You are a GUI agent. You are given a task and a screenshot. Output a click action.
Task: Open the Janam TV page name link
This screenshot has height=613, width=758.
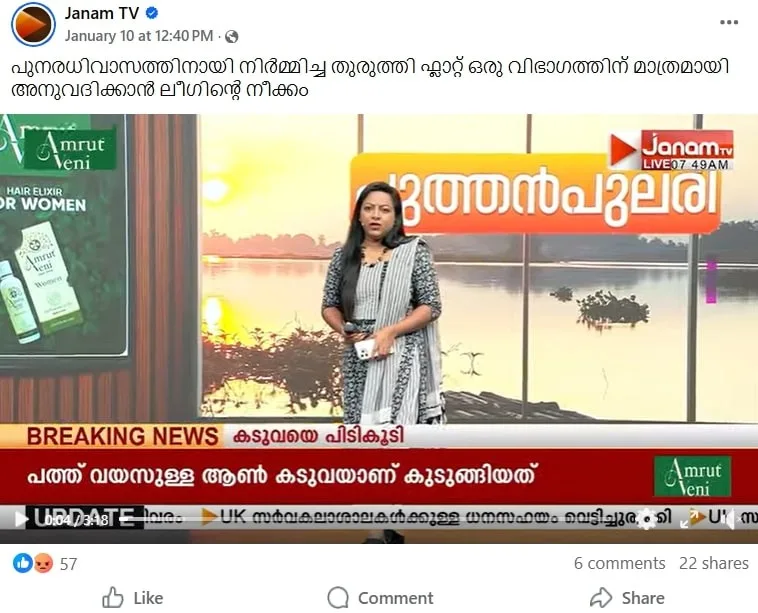102,14
